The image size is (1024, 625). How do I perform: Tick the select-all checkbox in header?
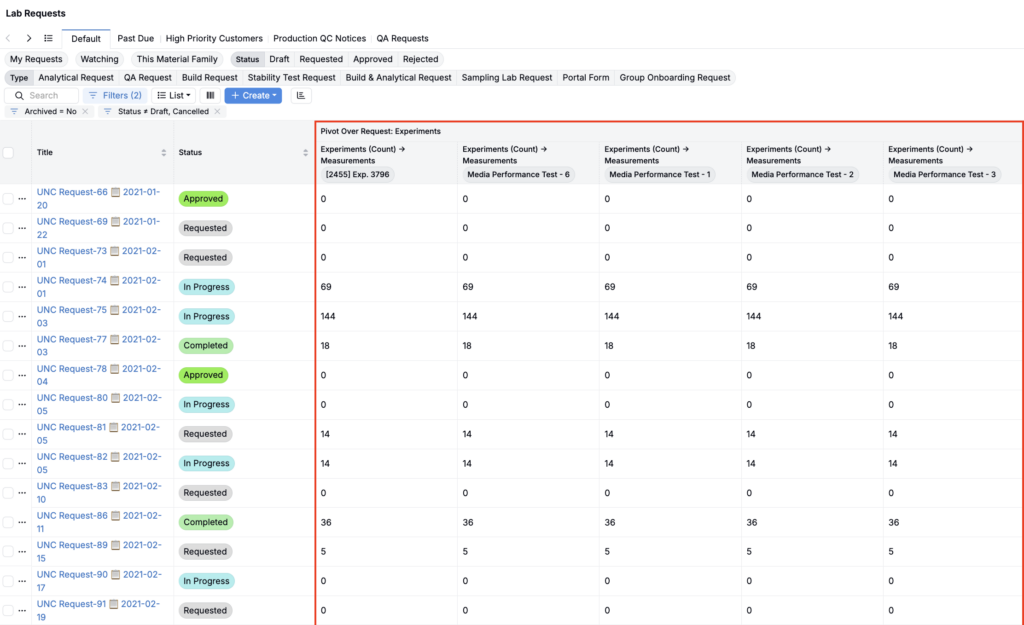click(9, 153)
